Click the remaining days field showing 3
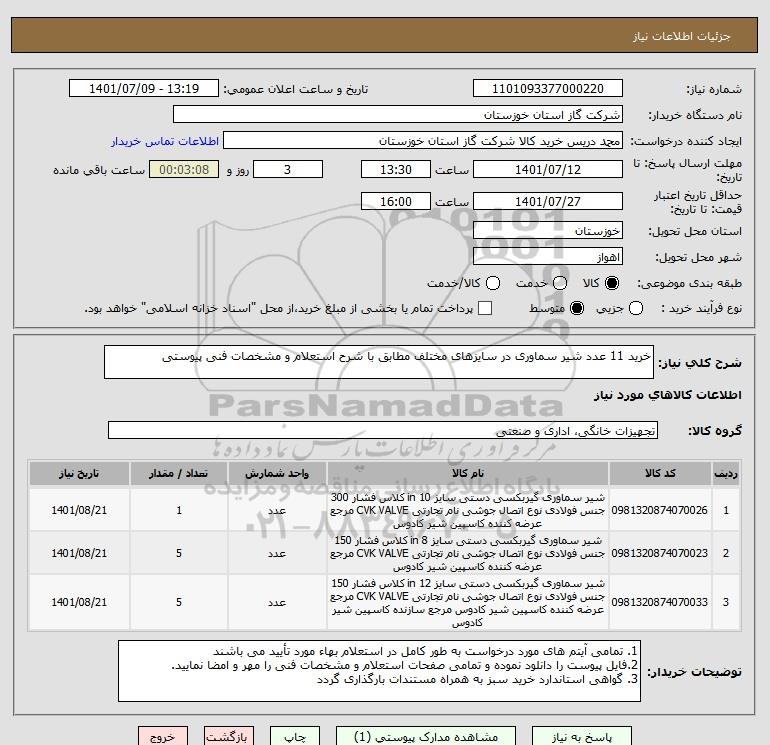This screenshot has height=745, width=770. 288,169
